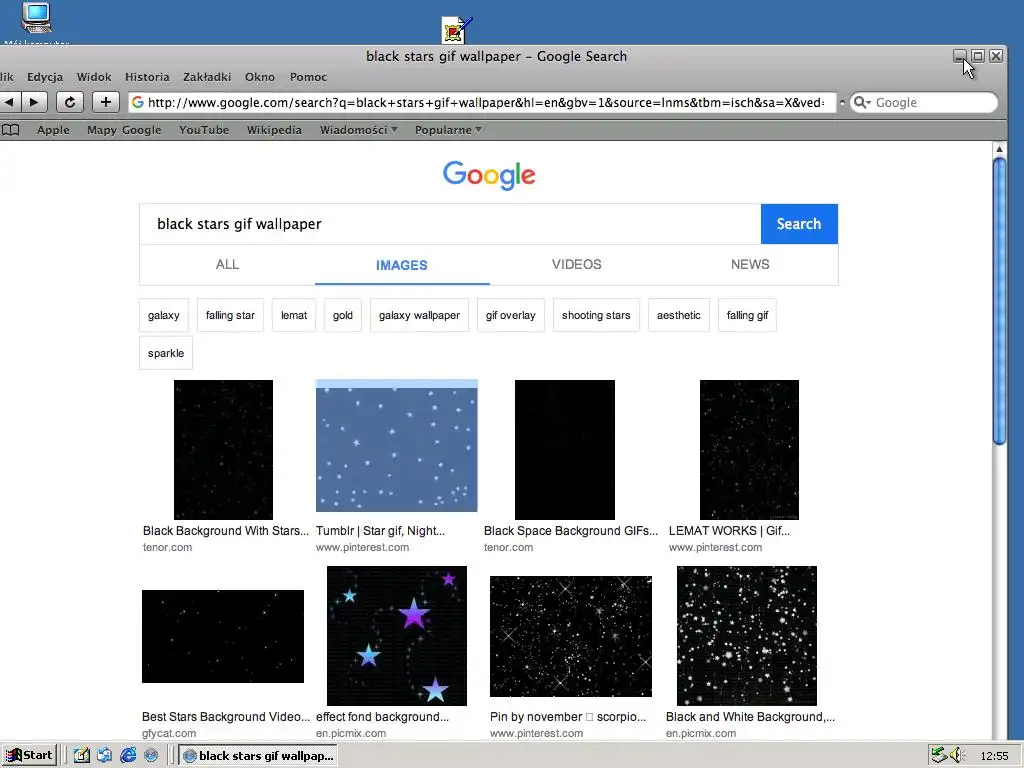Viewport: 1024px width, 768px height.
Task: Open the My Computer desktop icon
Action: coord(36,18)
